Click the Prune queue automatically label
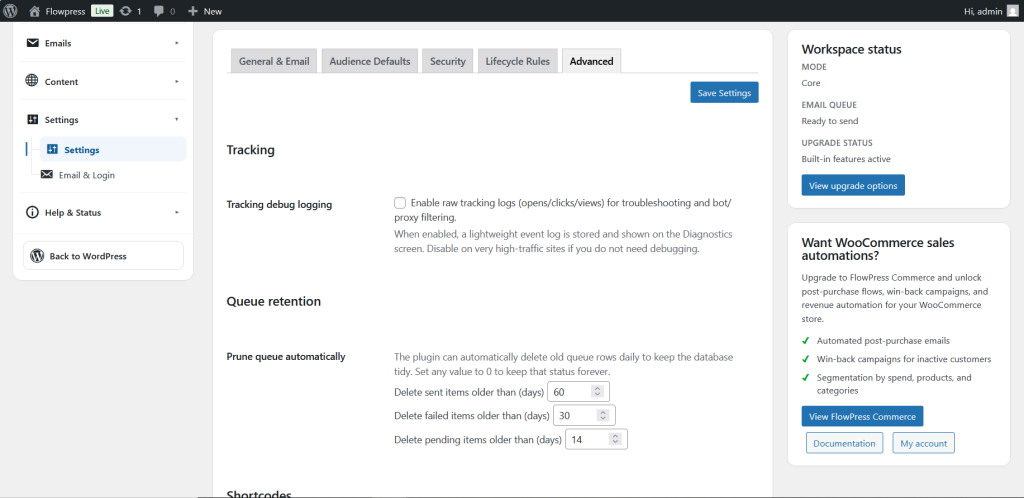Screen dimensions: 1024x498 (x=286, y=356)
